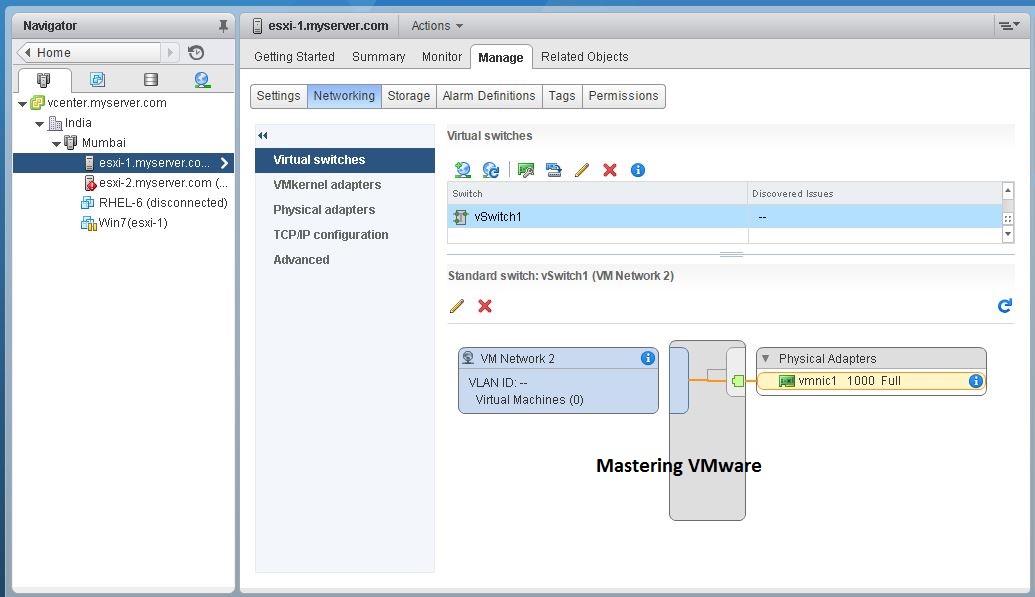Screen dimensions: 1035x597
Task: Show info for VM Network 2 port group
Action: (648, 358)
